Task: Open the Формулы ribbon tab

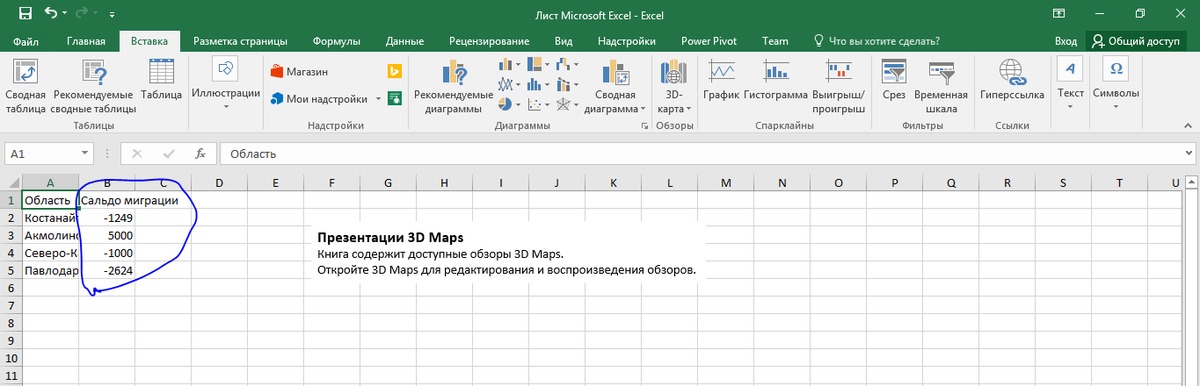Action: coord(336,41)
